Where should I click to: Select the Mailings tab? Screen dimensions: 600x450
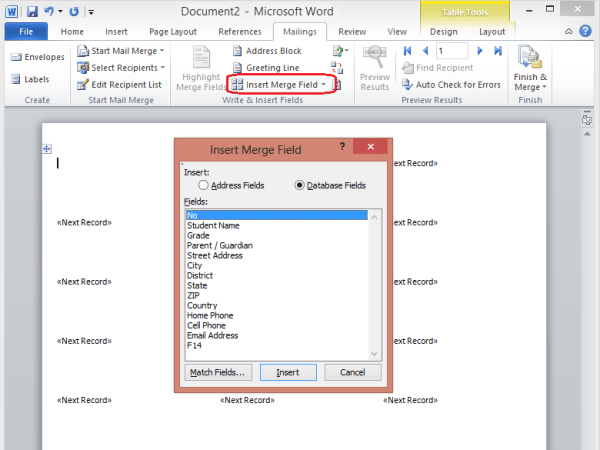300,32
